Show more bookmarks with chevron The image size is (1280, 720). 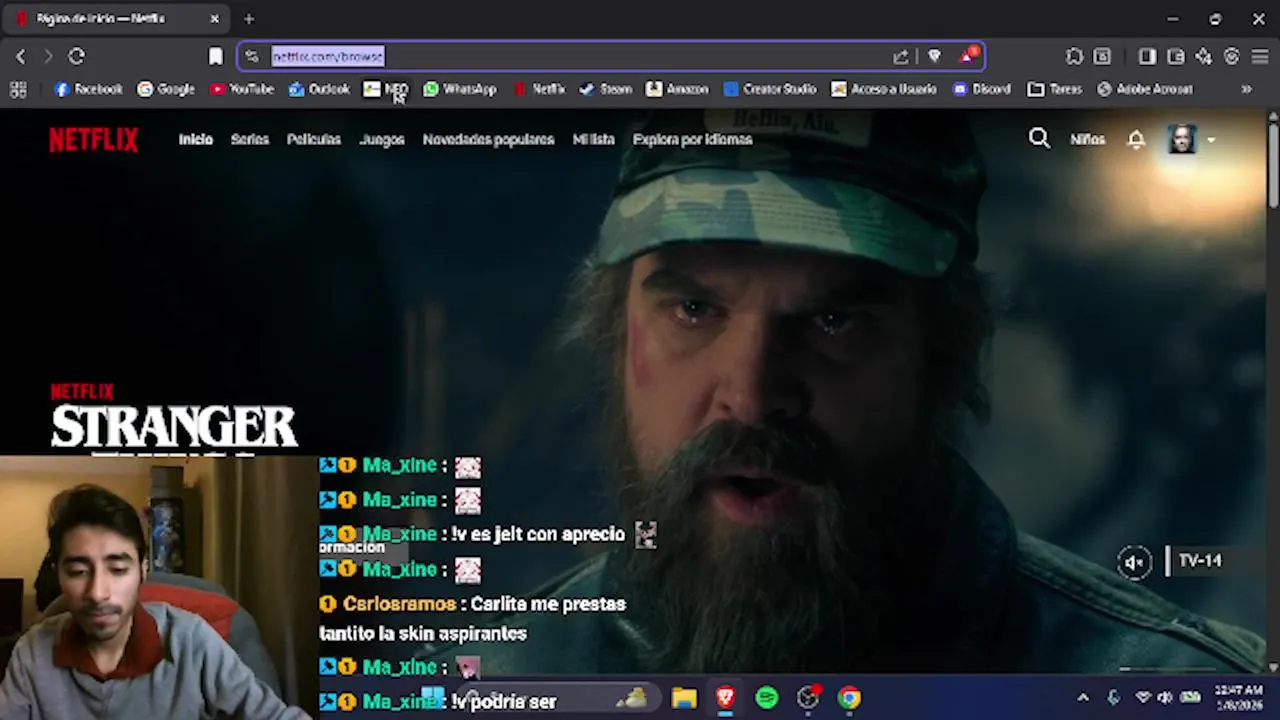click(x=1246, y=90)
